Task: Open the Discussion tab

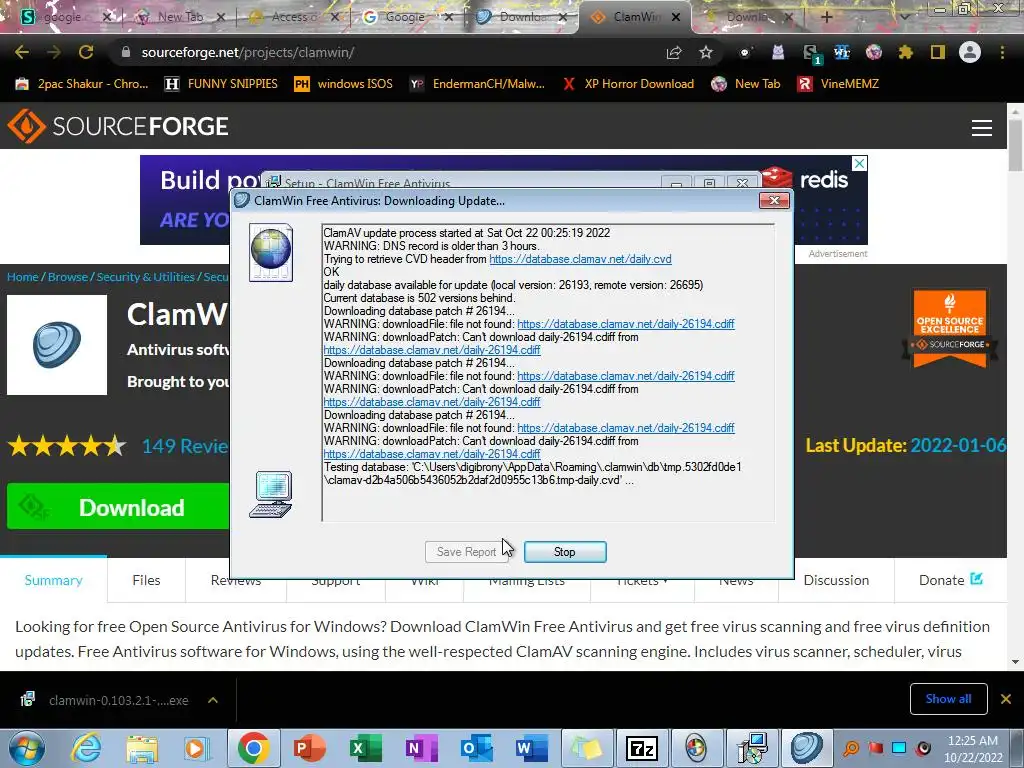Action: click(x=836, y=581)
